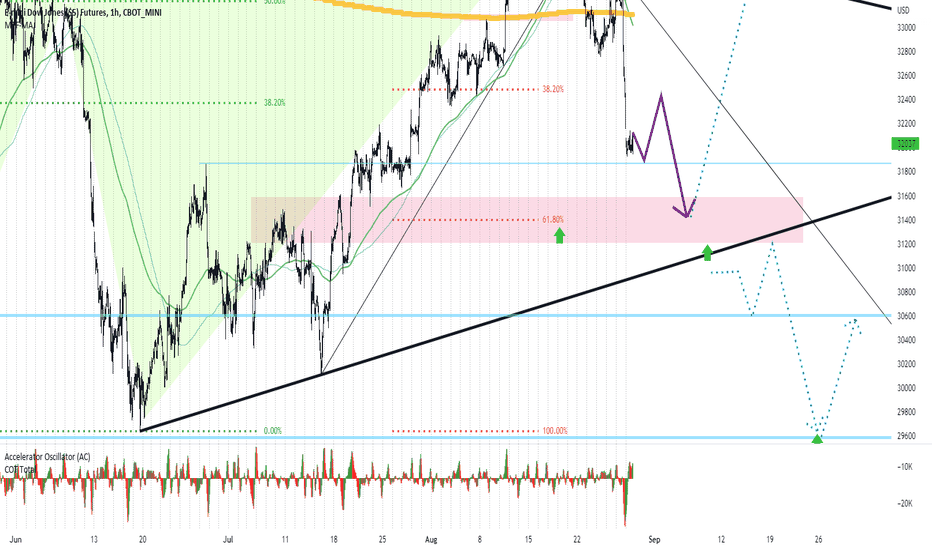
Task: Click the 30800 price axis label
Action: [x=906, y=292]
